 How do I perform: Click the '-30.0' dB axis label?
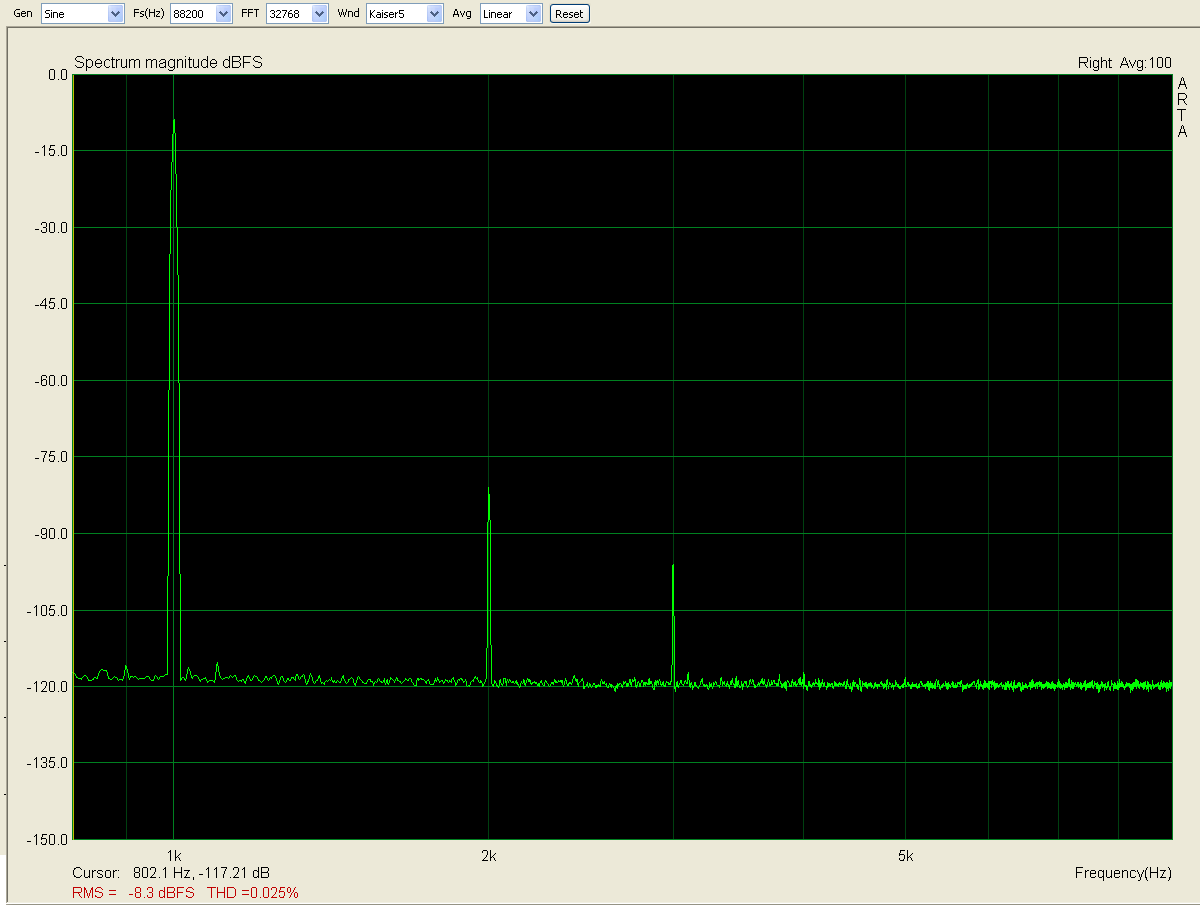coord(52,228)
